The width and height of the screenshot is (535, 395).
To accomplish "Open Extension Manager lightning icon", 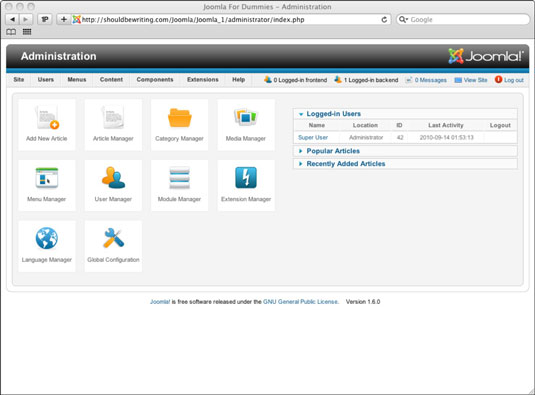I will pyautogui.click(x=246, y=178).
